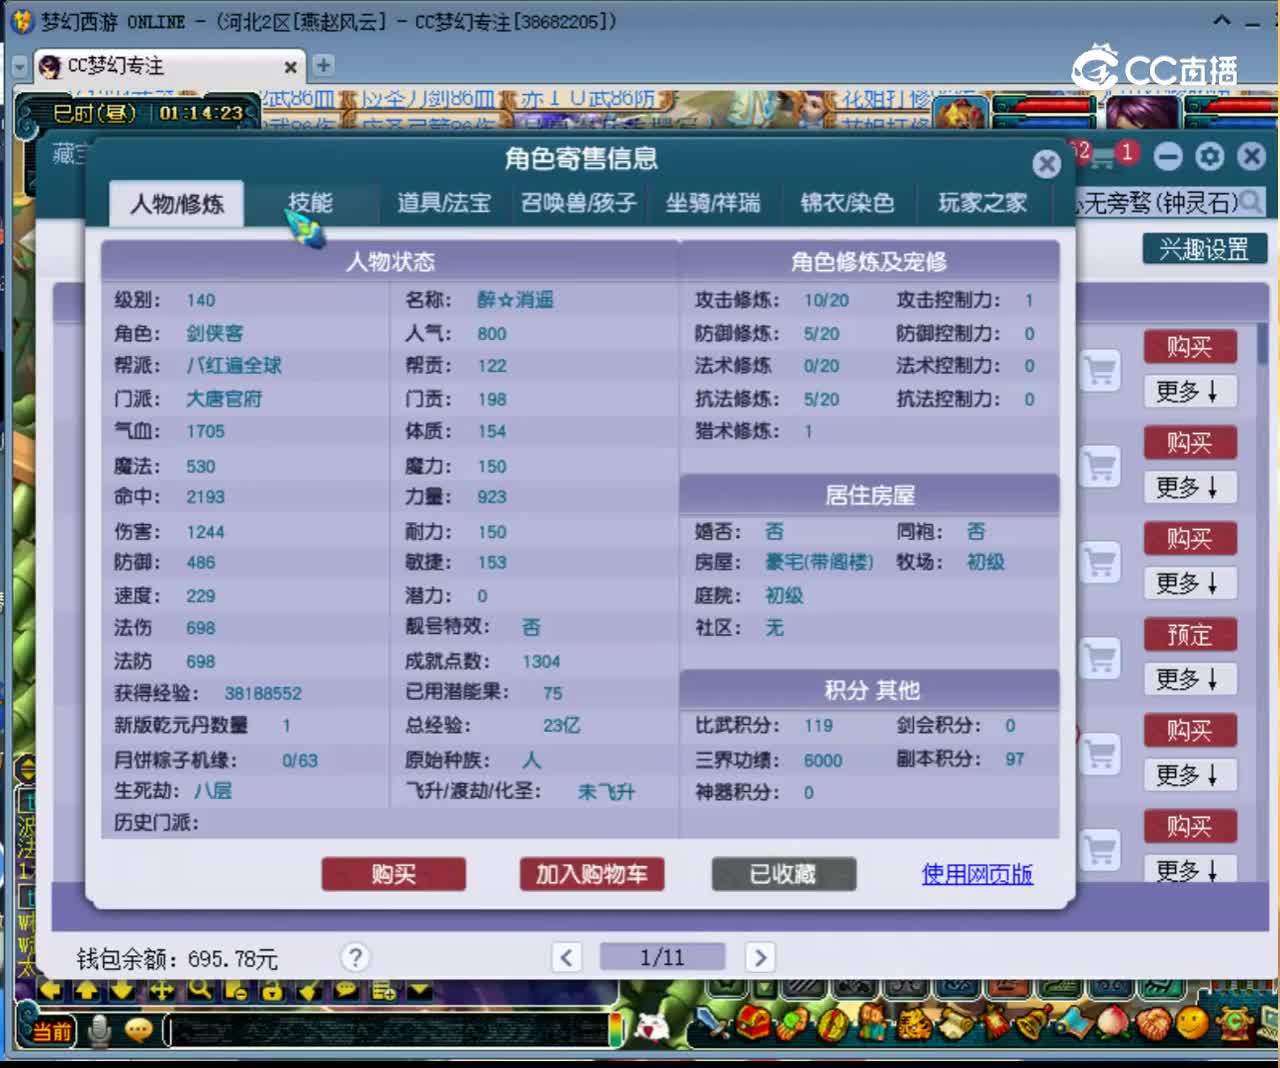Click the 房屋 value 豪宅(带阁楼)

click(819, 562)
